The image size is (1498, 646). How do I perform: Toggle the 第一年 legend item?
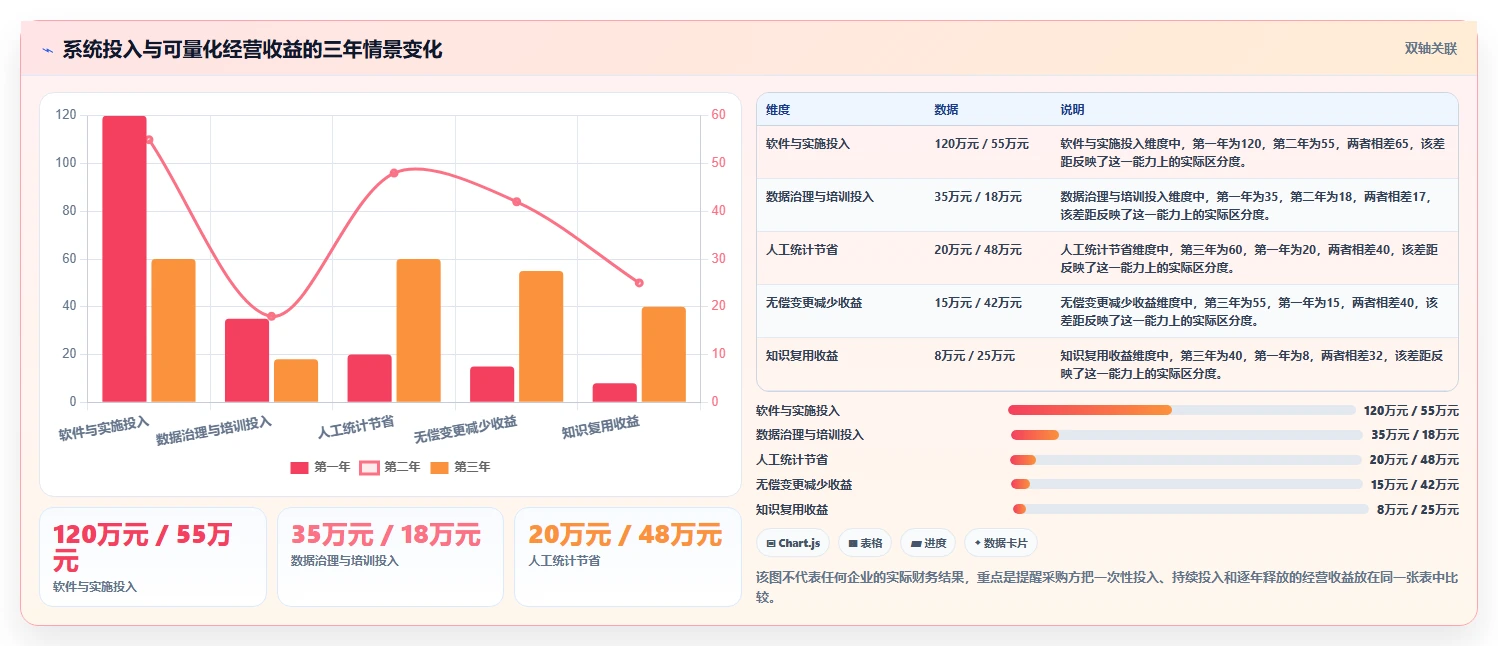pyautogui.click(x=320, y=467)
